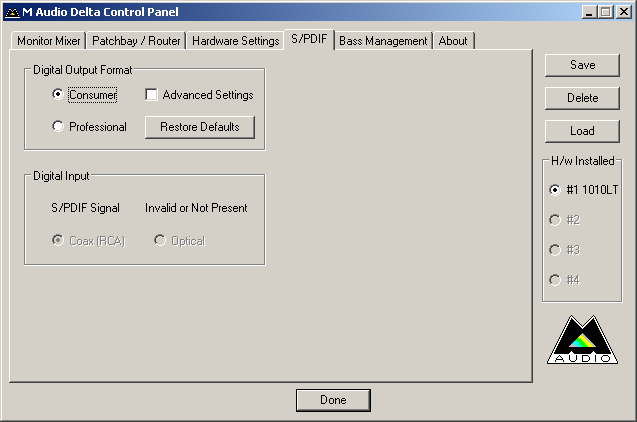The height and width of the screenshot is (422, 637).
Task: Select the #1 1010LT hardware device
Action: click(x=555, y=189)
